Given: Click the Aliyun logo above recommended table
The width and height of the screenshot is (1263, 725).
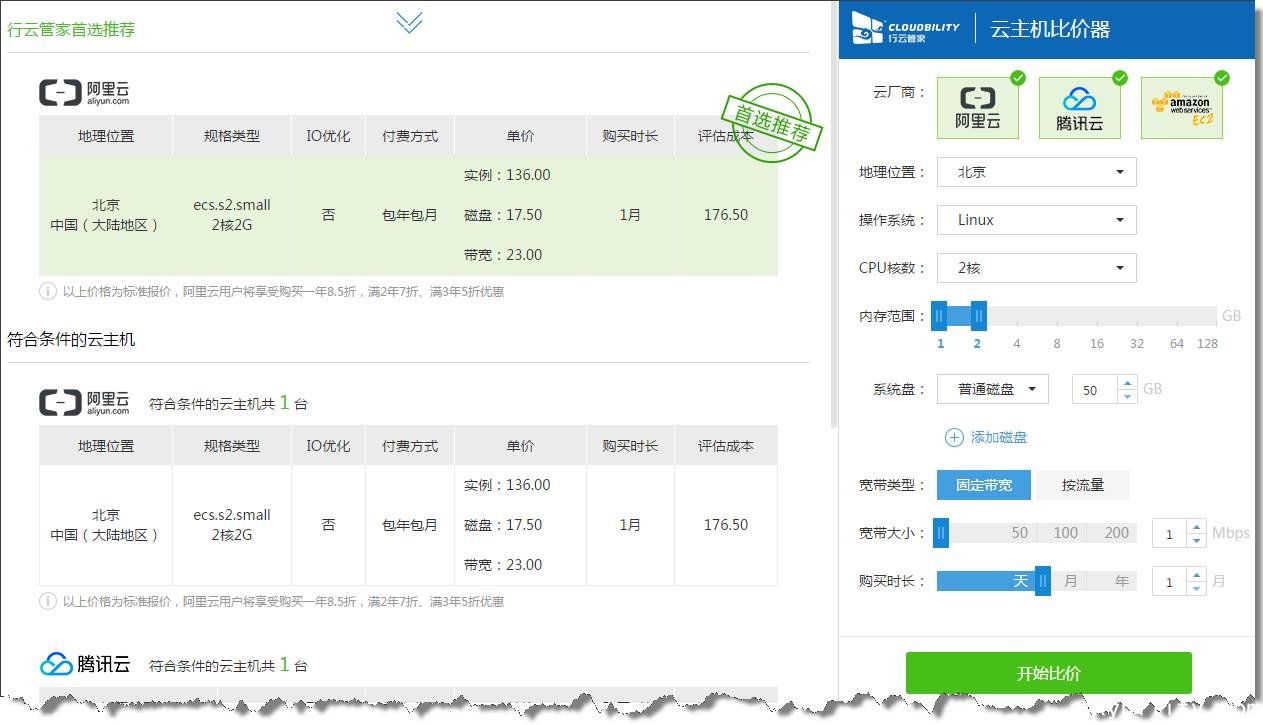Looking at the screenshot, I should (85, 92).
